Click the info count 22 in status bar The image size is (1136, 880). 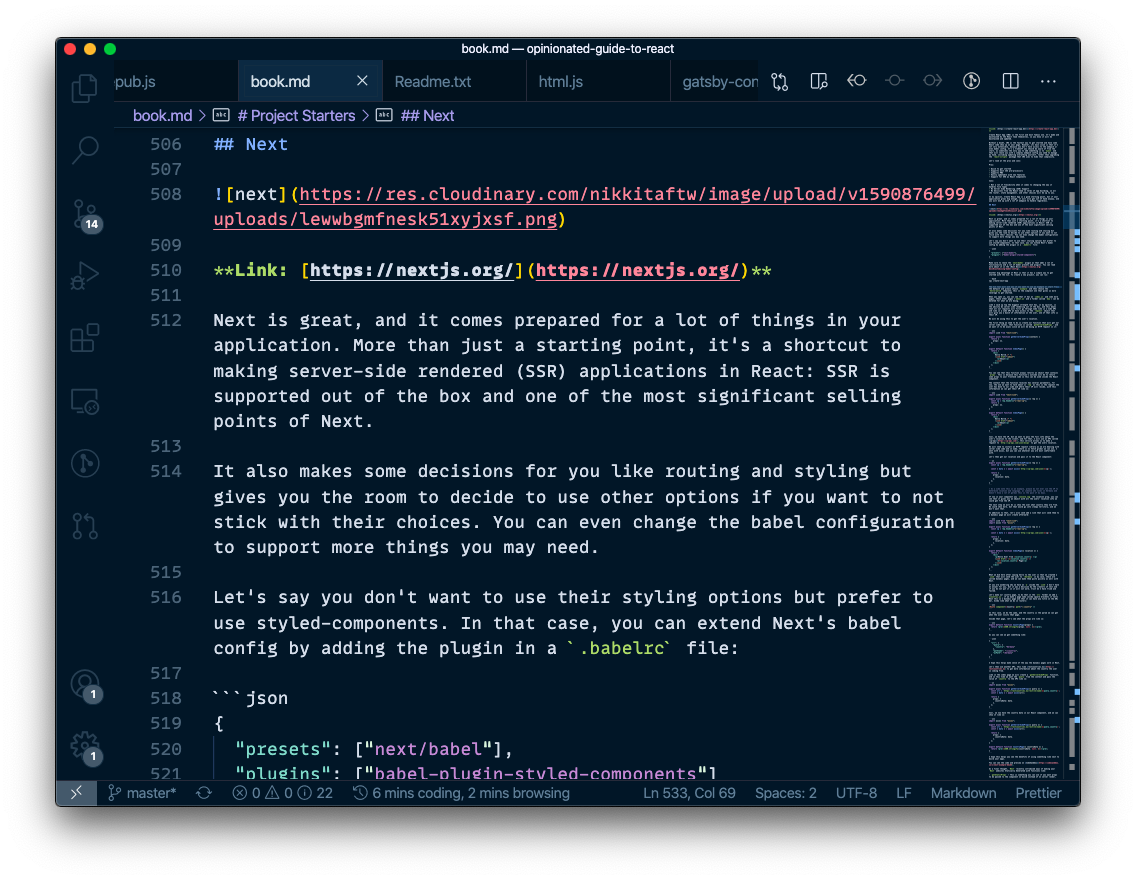(317, 793)
